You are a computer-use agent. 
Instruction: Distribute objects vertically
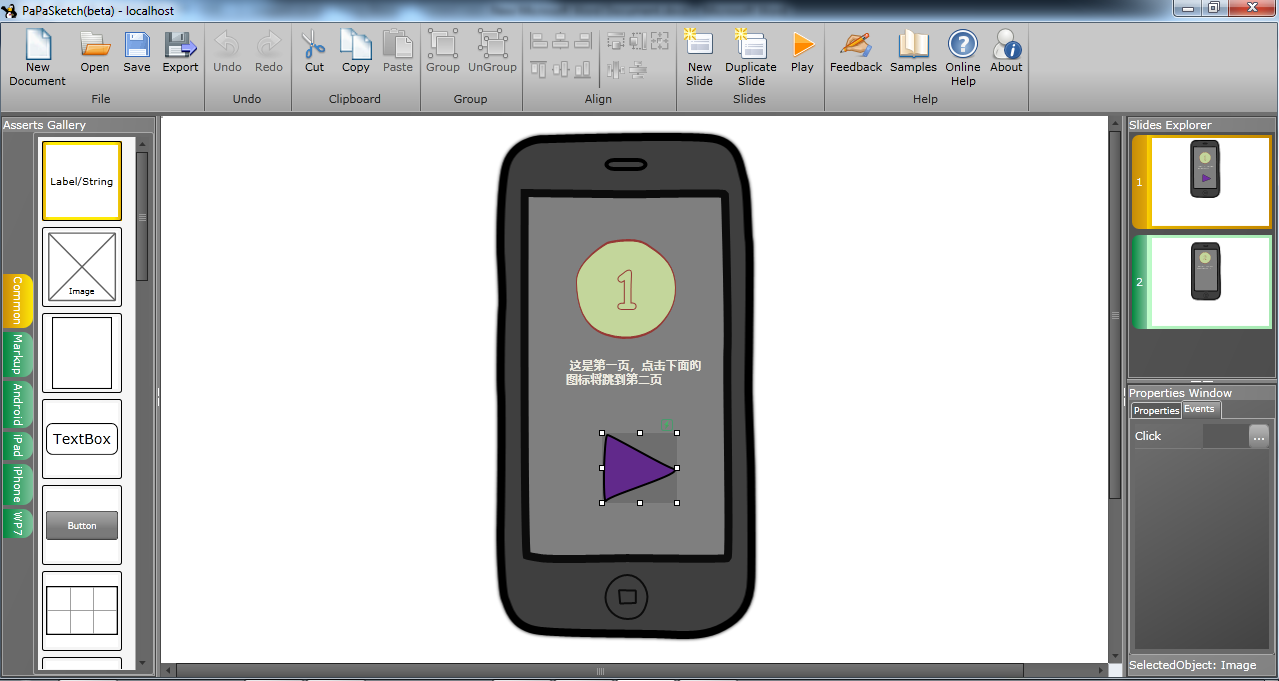coord(638,69)
